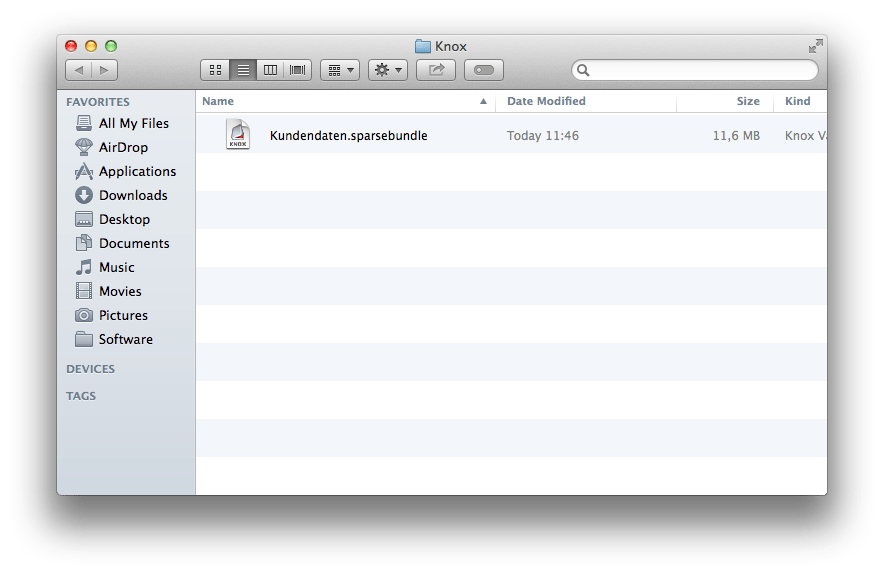Click the Edit Tags toolbar button

484,70
